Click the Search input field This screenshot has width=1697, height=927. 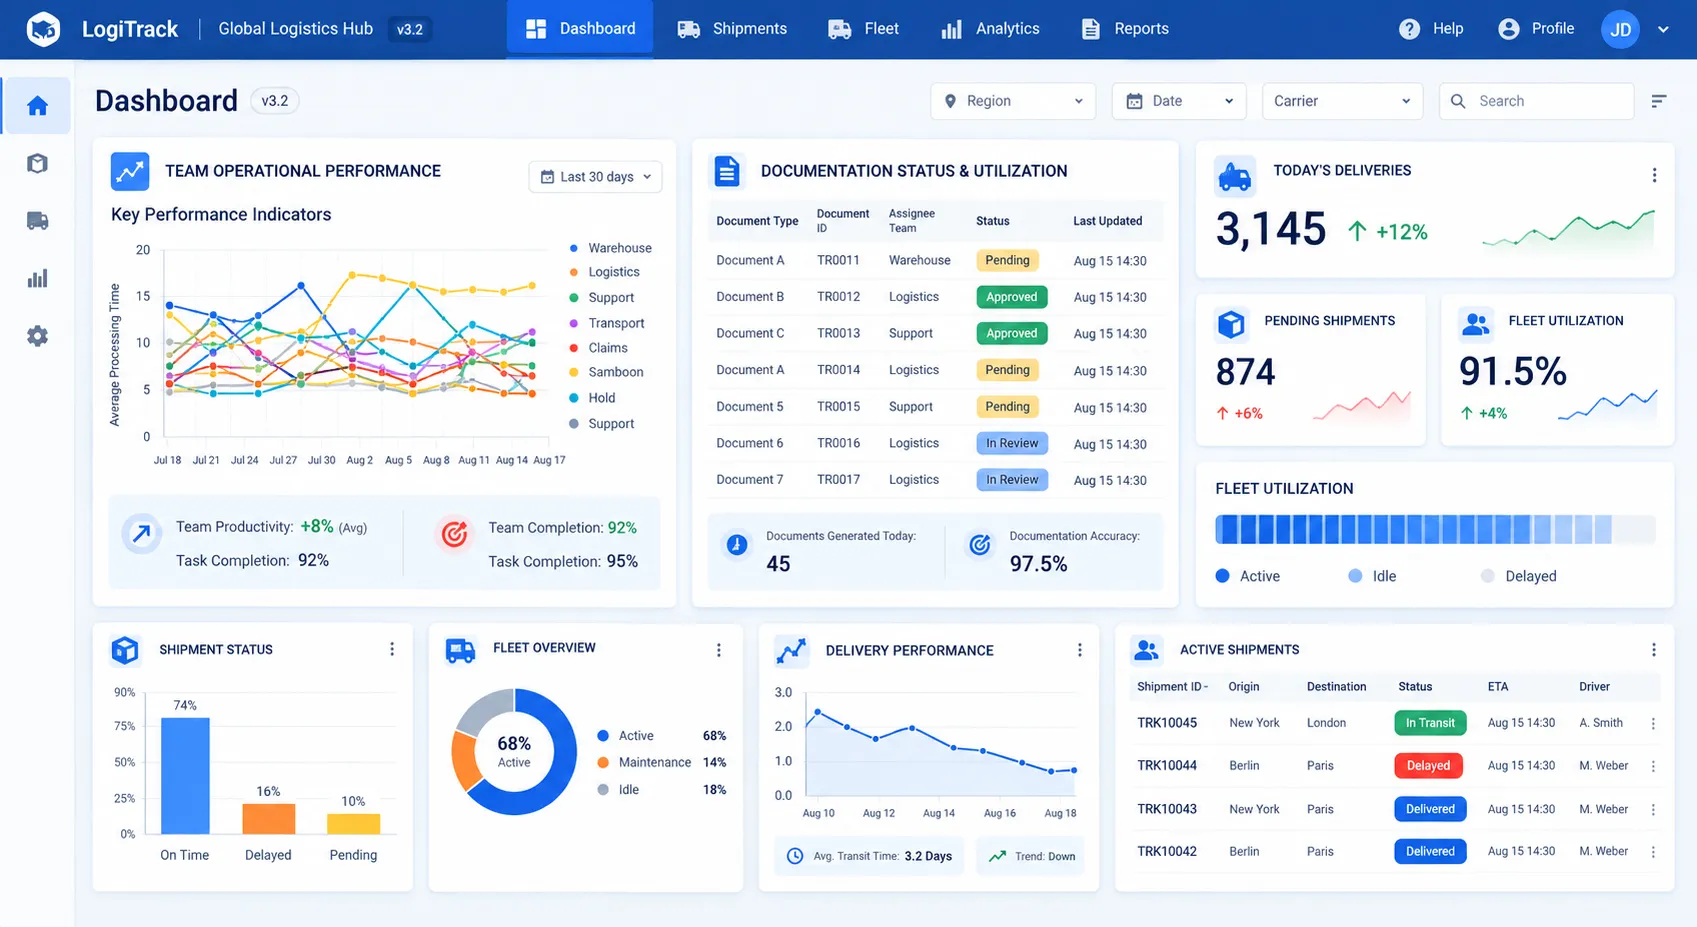coord(1536,101)
